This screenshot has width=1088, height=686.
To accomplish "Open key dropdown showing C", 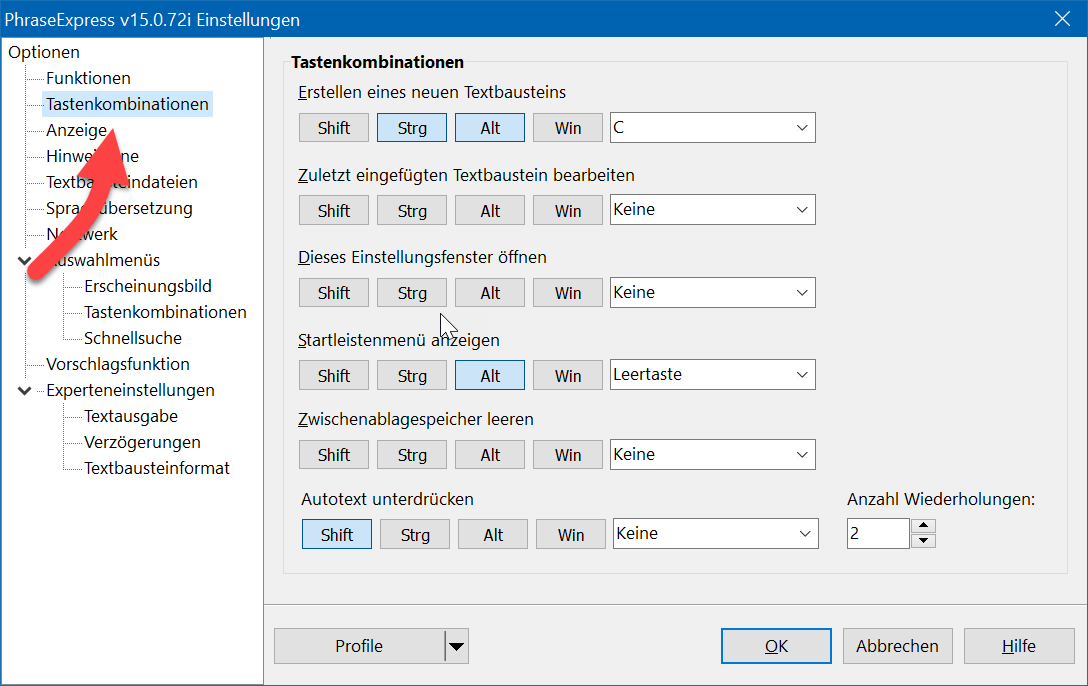I will (x=713, y=128).
